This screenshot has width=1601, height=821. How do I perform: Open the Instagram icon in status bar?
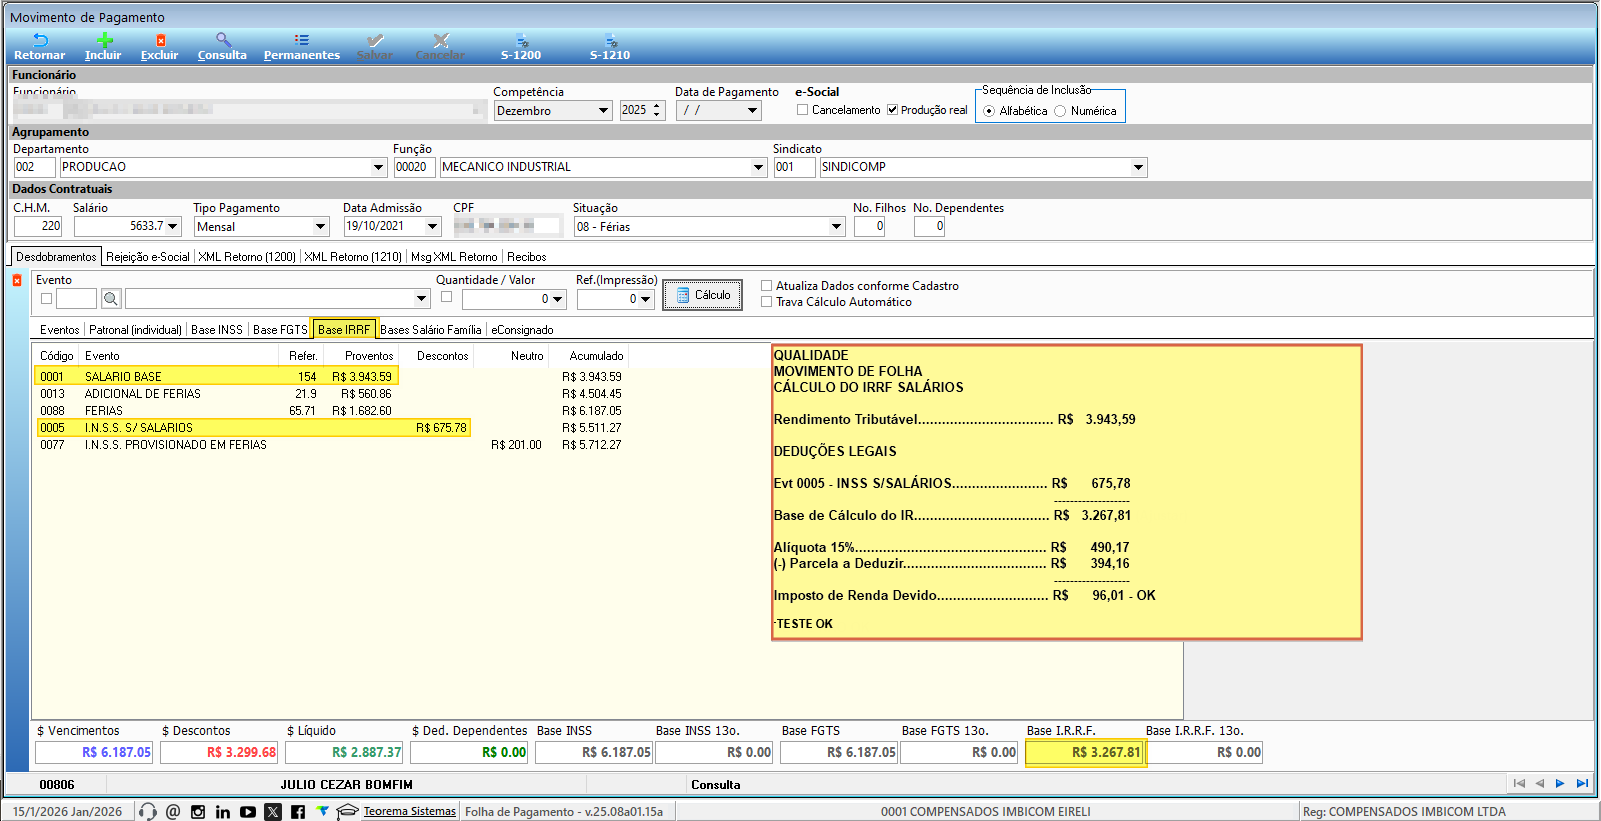click(x=198, y=812)
